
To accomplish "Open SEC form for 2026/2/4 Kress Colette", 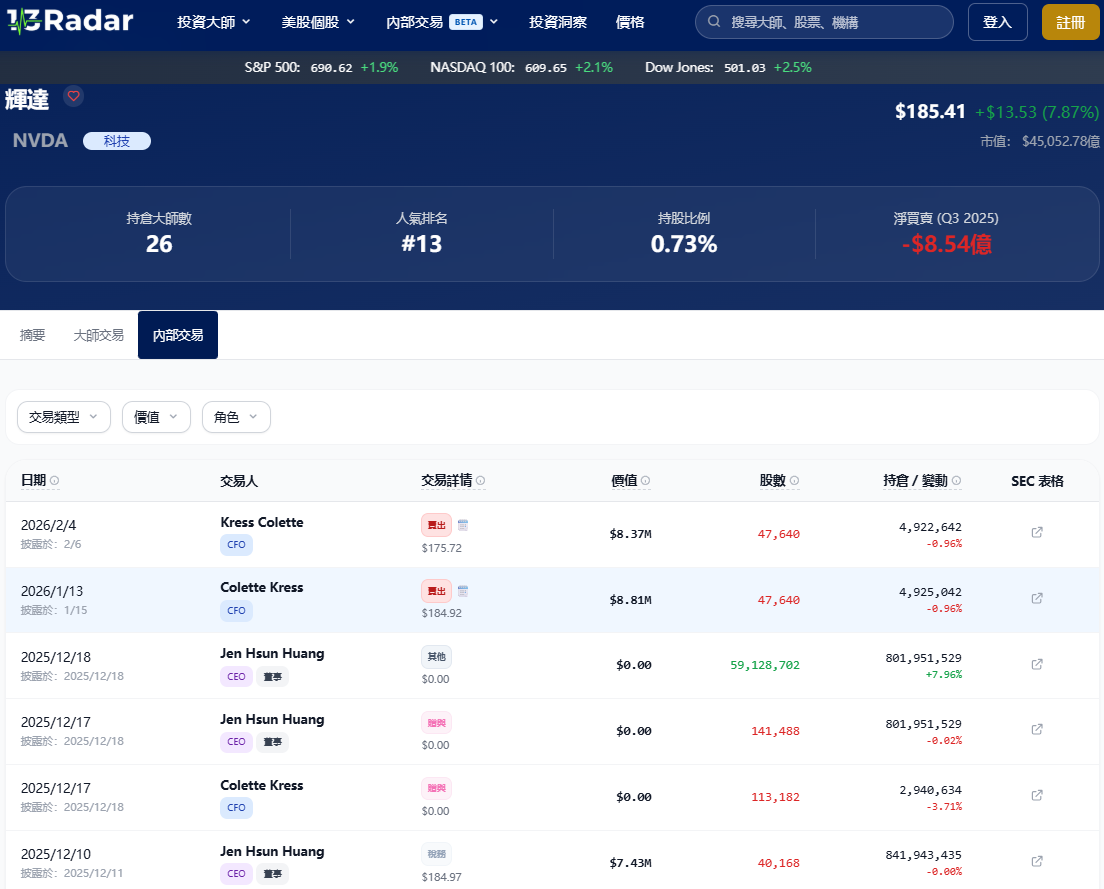I will (x=1037, y=532).
